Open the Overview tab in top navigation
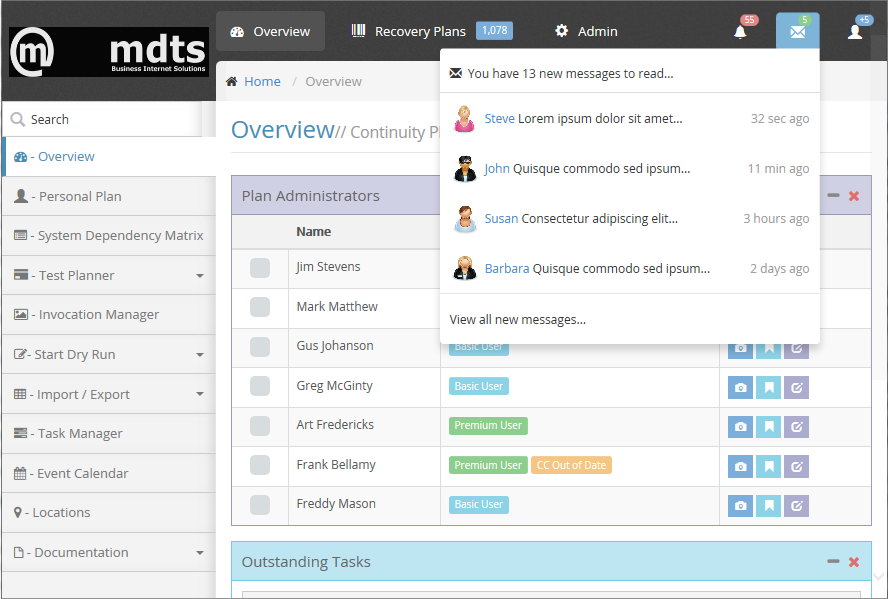This screenshot has width=888, height=599. click(x=271, y=31)
